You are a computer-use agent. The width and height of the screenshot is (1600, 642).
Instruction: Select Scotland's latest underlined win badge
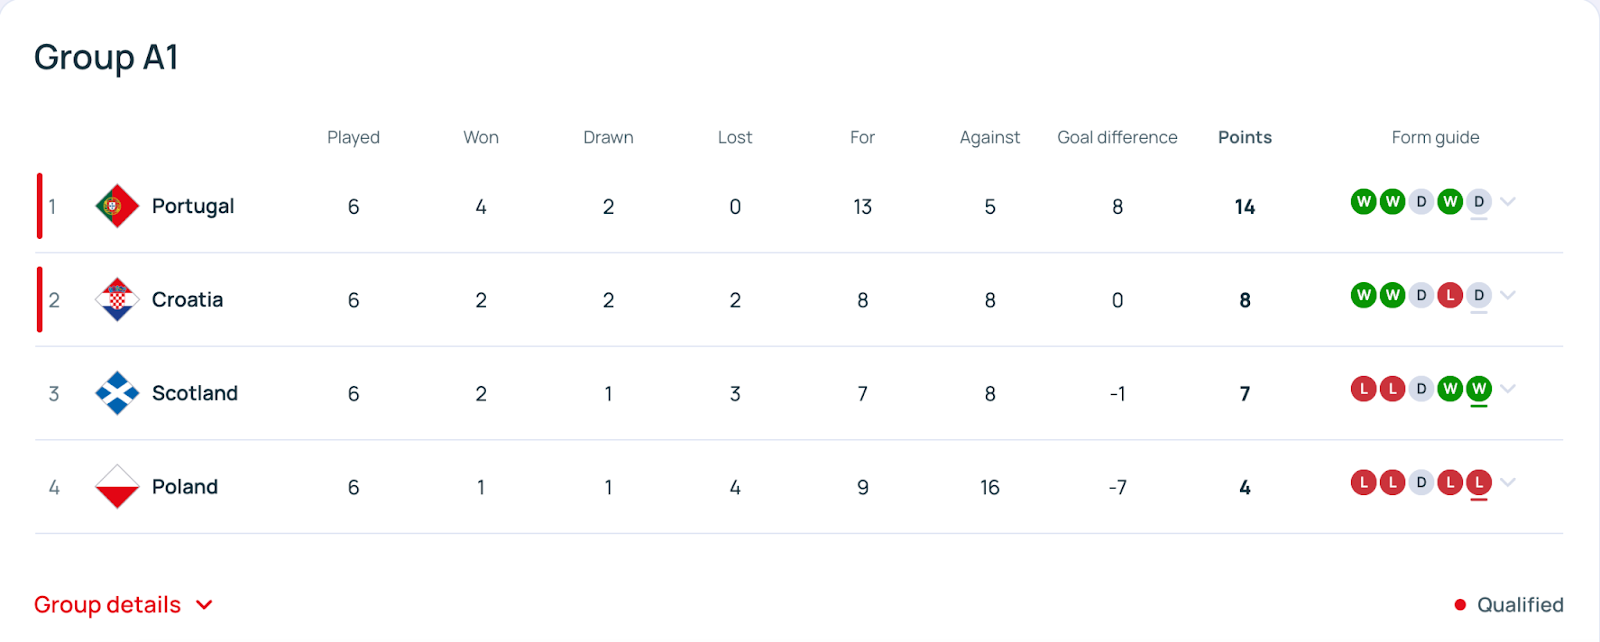click(1479, 389)
